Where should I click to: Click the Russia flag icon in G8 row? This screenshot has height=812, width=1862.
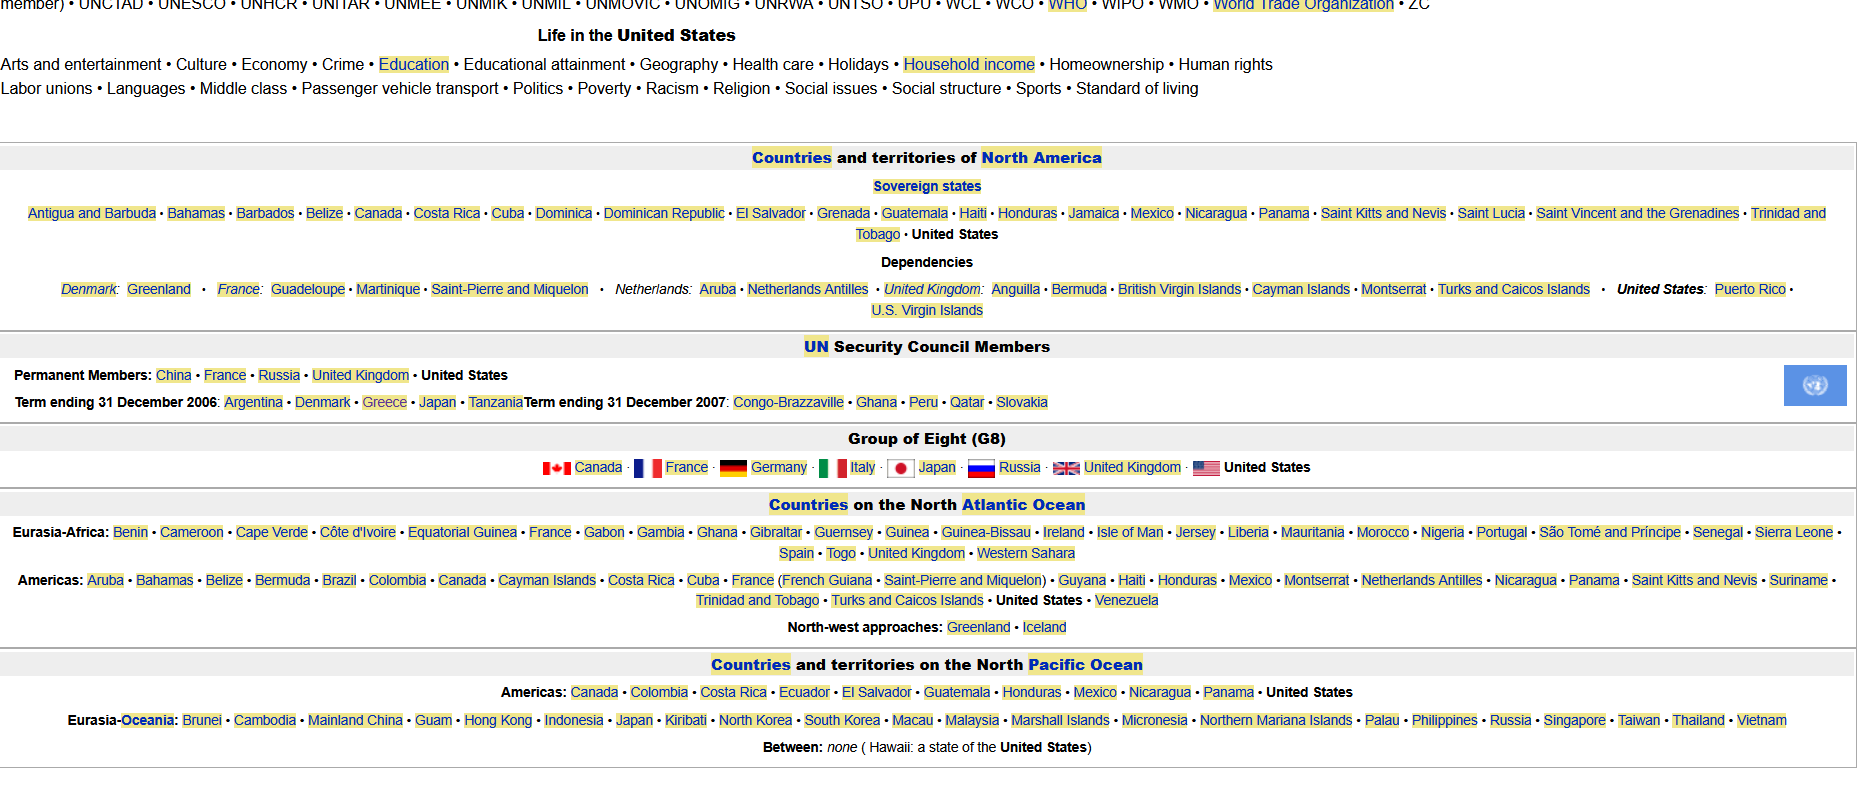(x=981, y=468)
